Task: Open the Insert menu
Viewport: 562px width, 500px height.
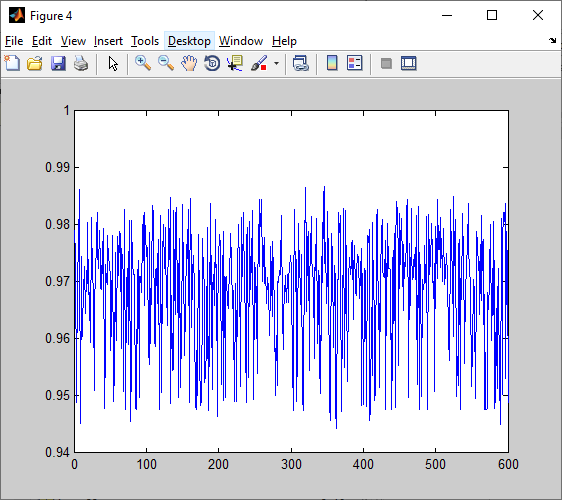Action: click(108, 41)
